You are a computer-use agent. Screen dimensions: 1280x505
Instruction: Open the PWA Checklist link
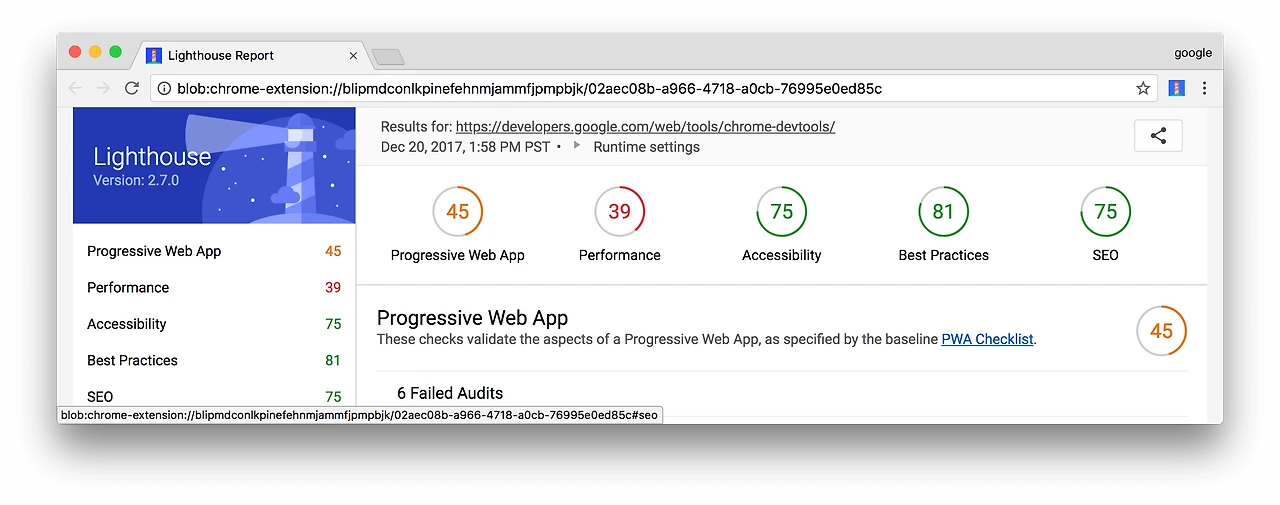tap(987, 339)
